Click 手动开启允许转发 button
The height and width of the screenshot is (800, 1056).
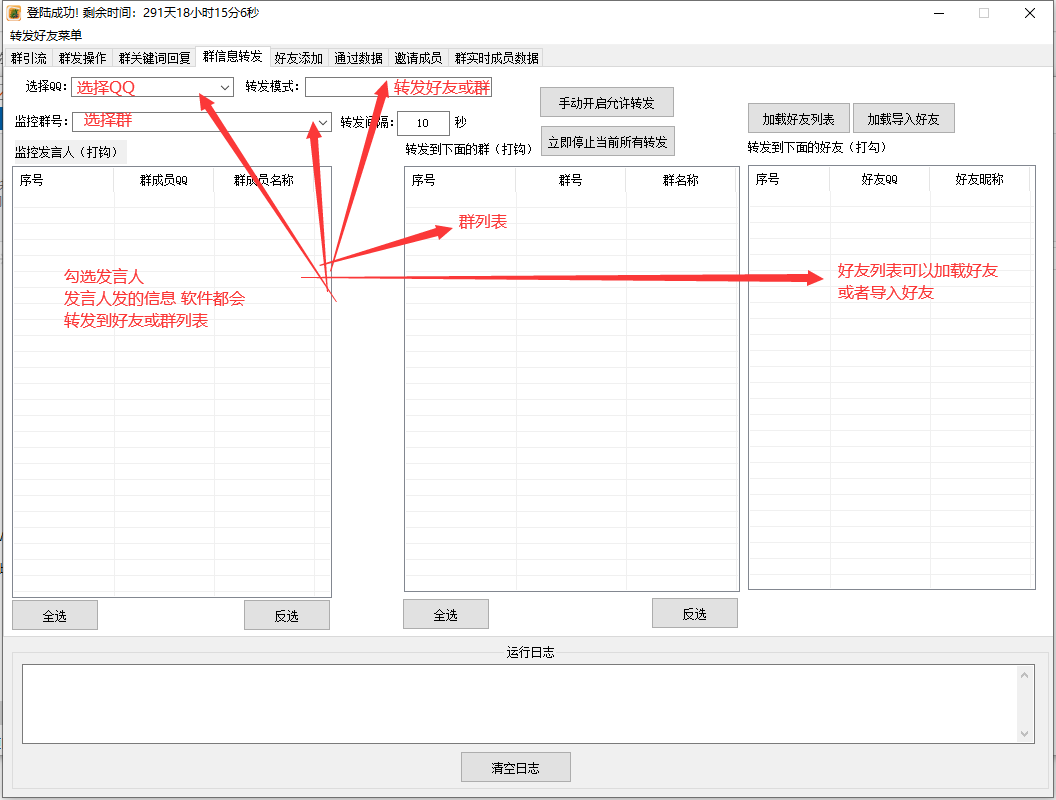tap(607, 103)
